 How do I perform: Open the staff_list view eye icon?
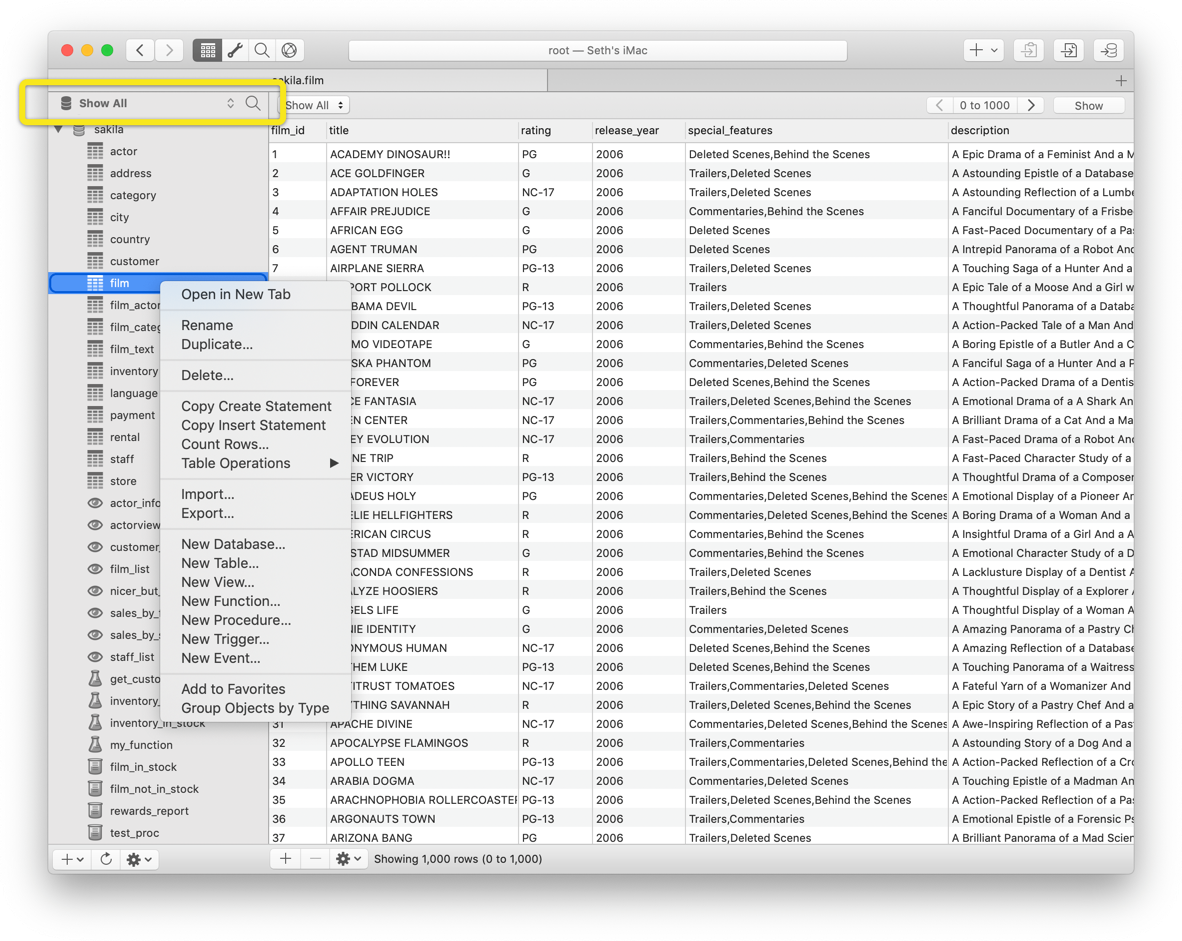click(95, 657)
